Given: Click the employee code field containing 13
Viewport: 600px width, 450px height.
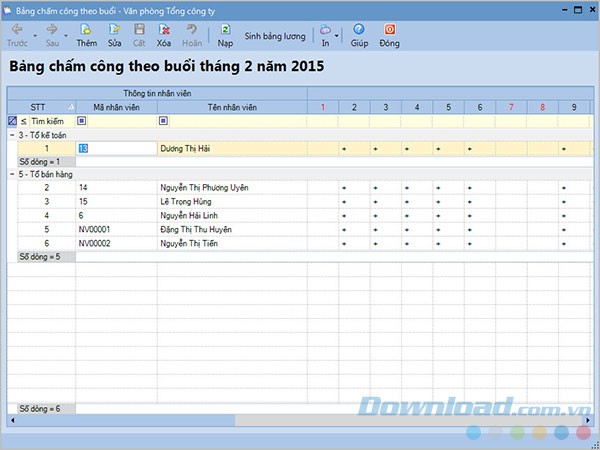Looking at the screenshot, I should [115, 148].
